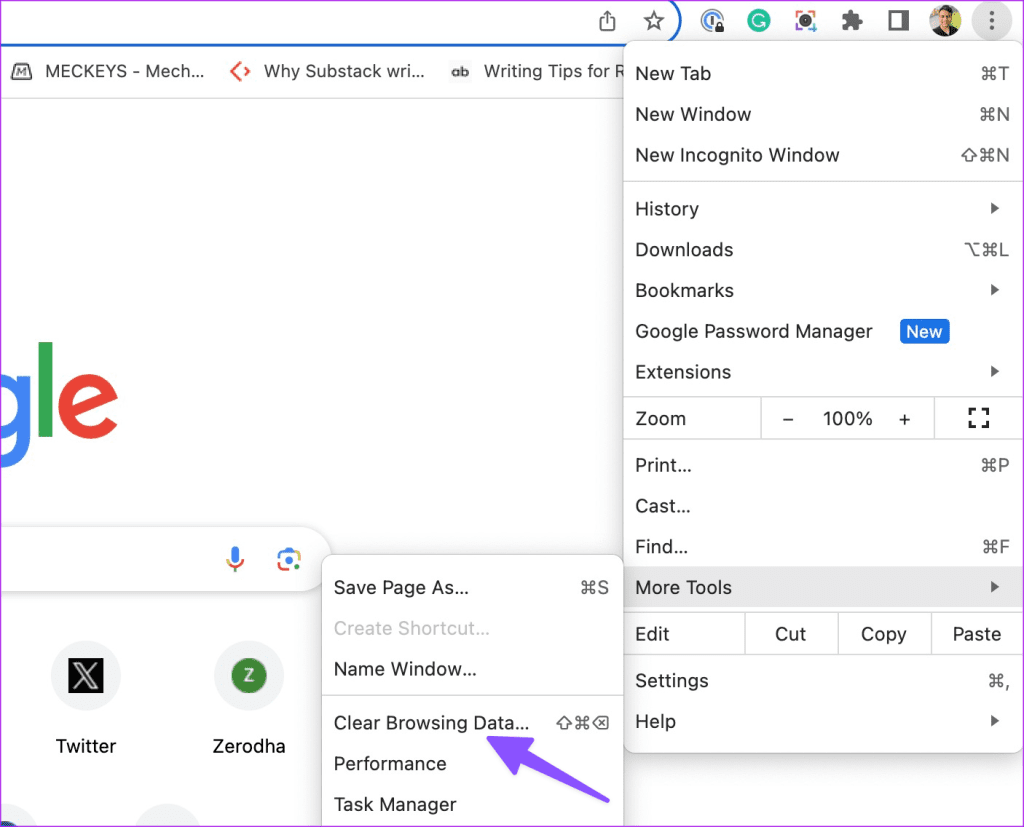Open a New Incognito Window
1024x827 pixels.
click(823, 155)
